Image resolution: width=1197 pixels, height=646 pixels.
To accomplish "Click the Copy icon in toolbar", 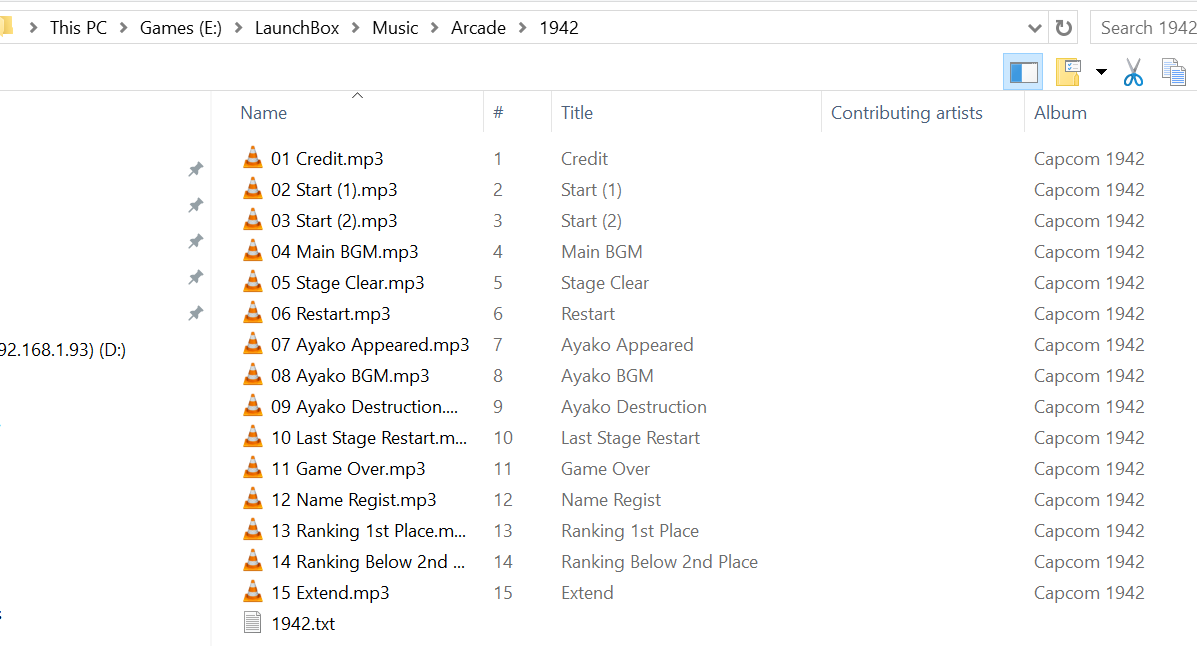I will [x=1174, y=73].
